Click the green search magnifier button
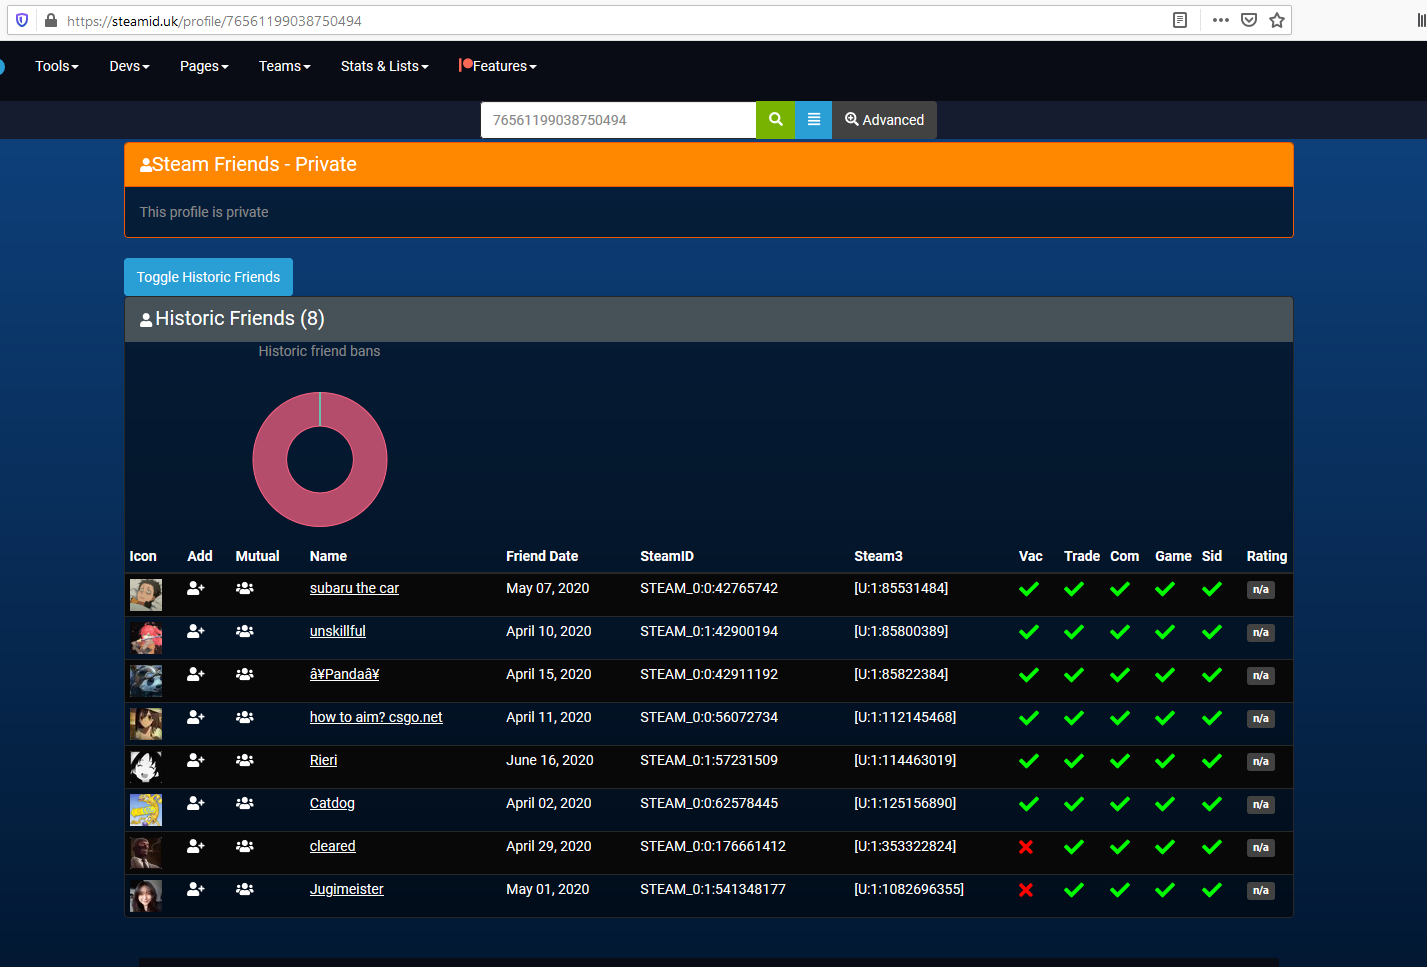 click(775, 120)
